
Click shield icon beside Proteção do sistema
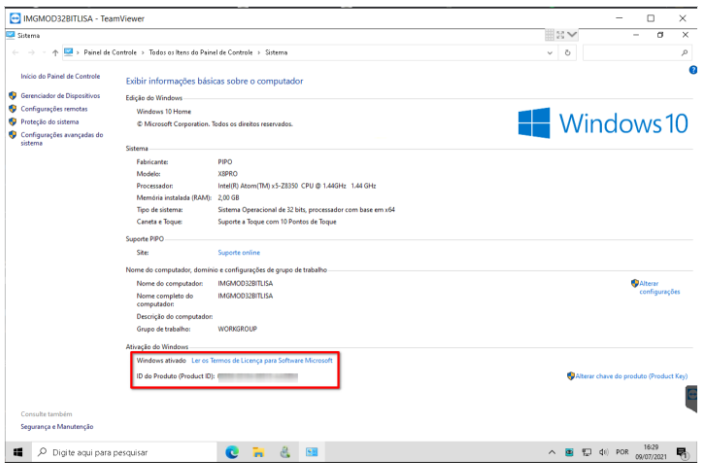click(x=13, y=122)
